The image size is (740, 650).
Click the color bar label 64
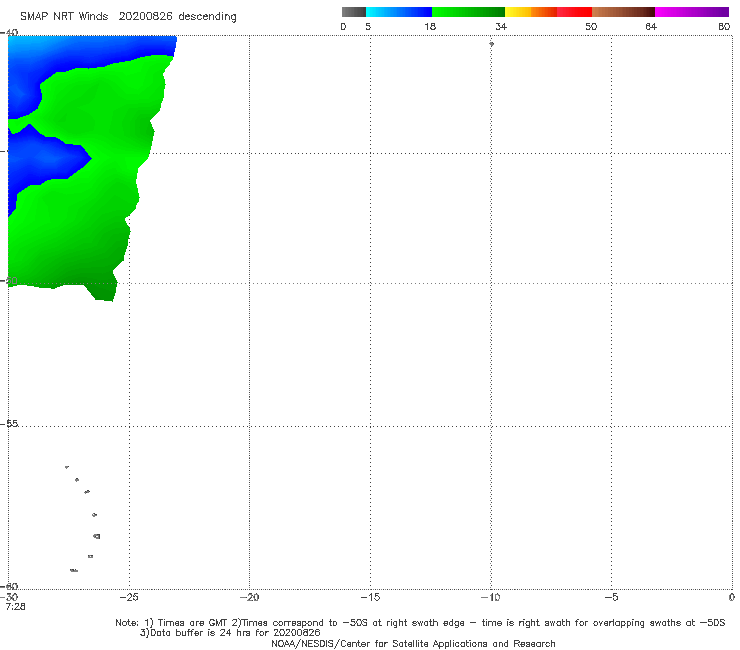coord(651,27)
